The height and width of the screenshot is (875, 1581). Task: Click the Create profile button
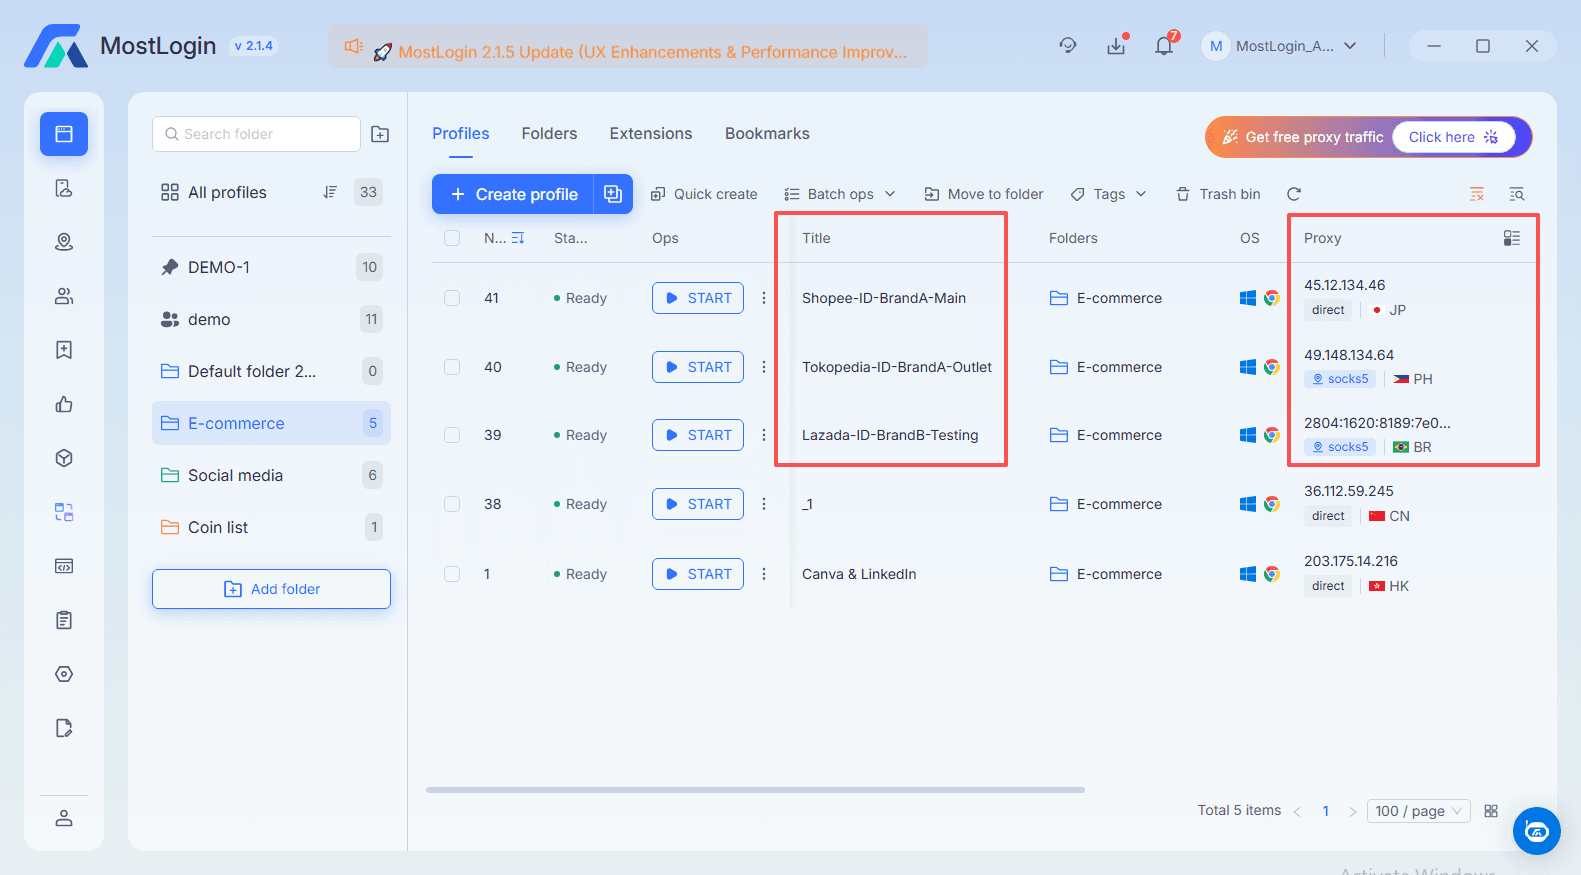coord(513,194)
